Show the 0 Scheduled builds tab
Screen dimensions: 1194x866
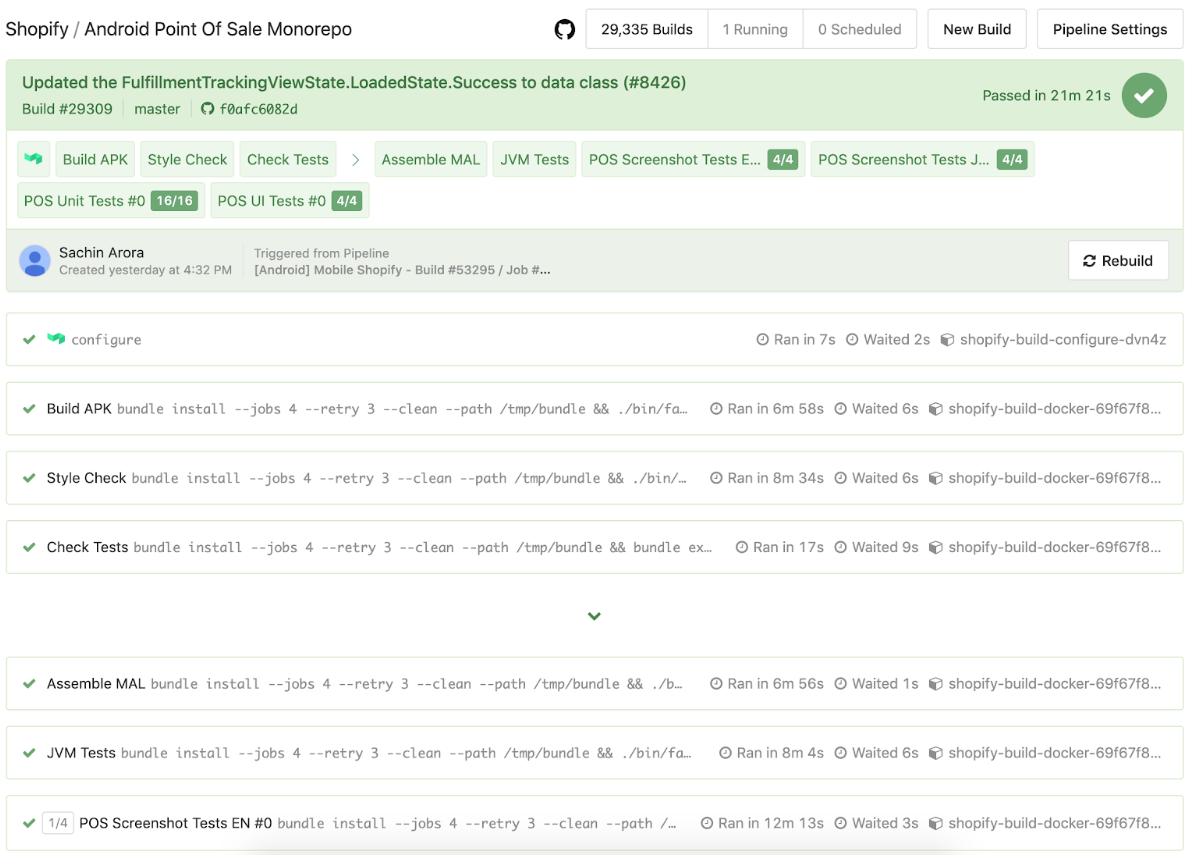[x=860, y=30]
